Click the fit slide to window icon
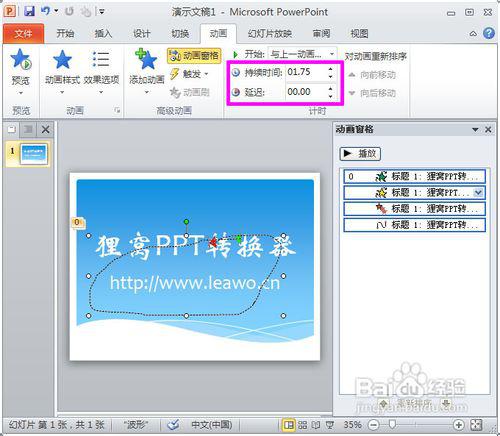This screenshot has height=436, width=500. [x=476, y=425]
